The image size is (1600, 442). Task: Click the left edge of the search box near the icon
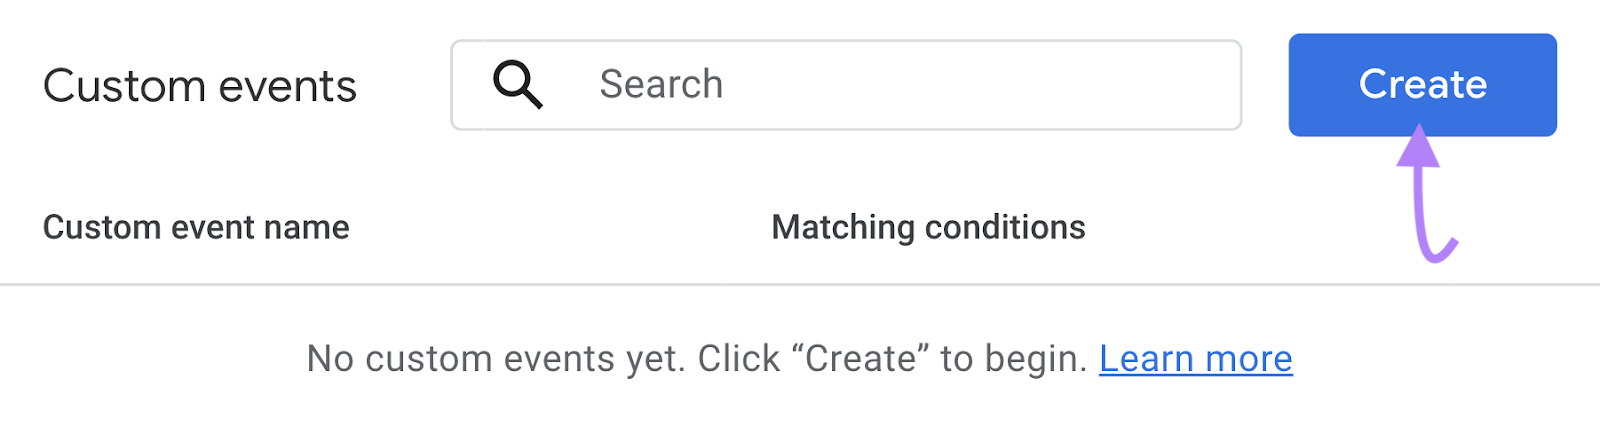tap(464, 85)
